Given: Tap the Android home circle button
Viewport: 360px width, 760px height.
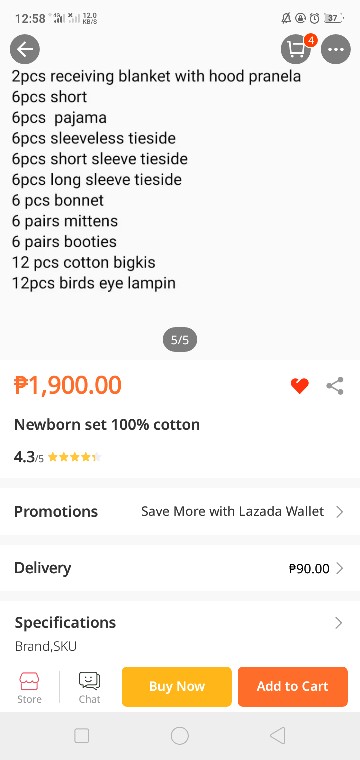Looking at the screenshot, I should click(180, 736).
